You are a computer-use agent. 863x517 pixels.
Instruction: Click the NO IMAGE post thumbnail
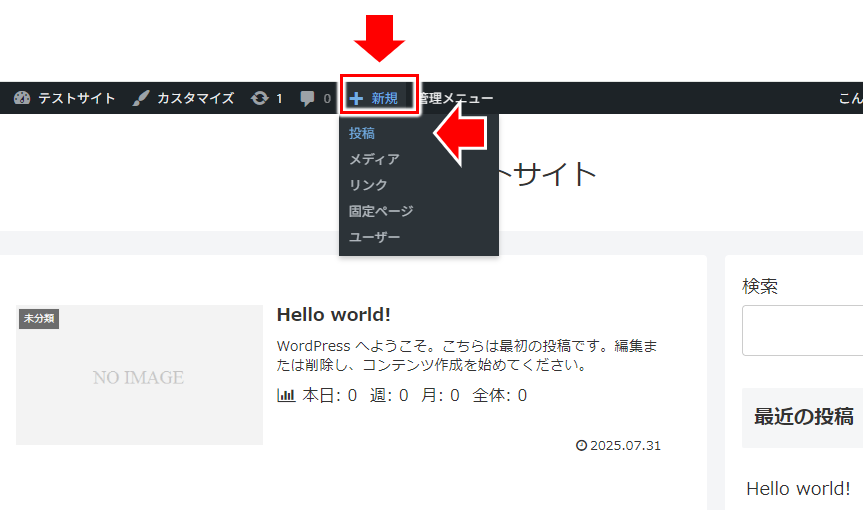[x=139, y=375]
